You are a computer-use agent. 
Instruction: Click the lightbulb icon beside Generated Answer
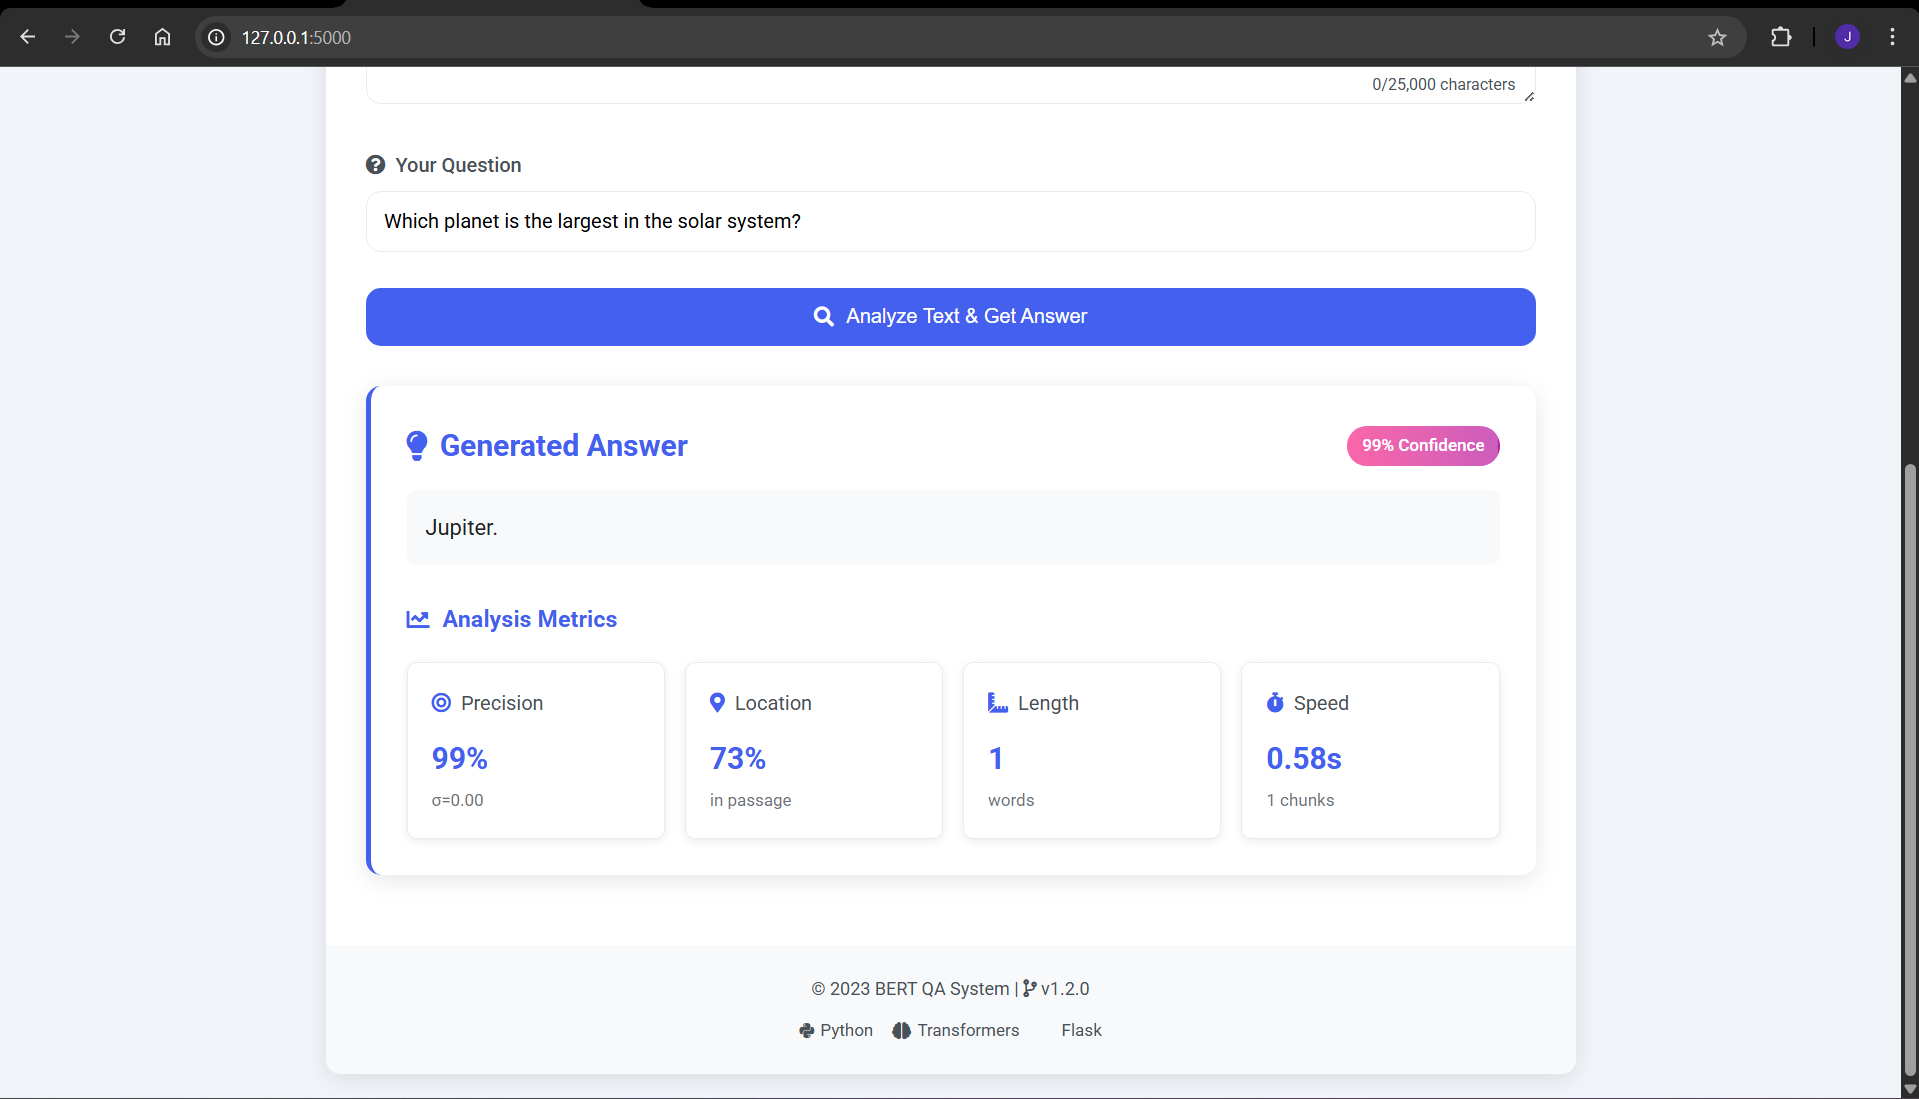(x=417, y=446)
